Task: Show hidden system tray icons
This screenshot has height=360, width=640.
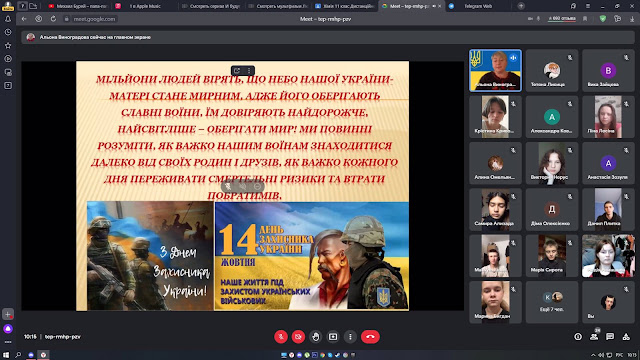Action: point(593,355)
